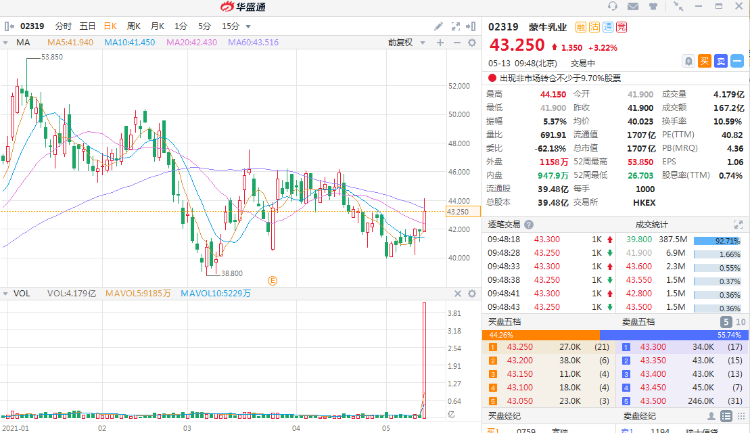Open the skin theme shirt icon
This screenshot has width=750, height=433.
tap(653, 6)
